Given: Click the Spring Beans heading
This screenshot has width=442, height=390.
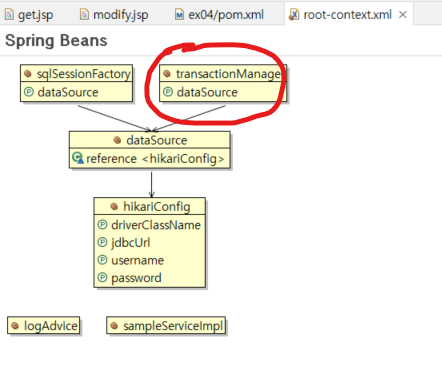Looking at the screenshot, I should pyautogui.click(x=56, y=41).
